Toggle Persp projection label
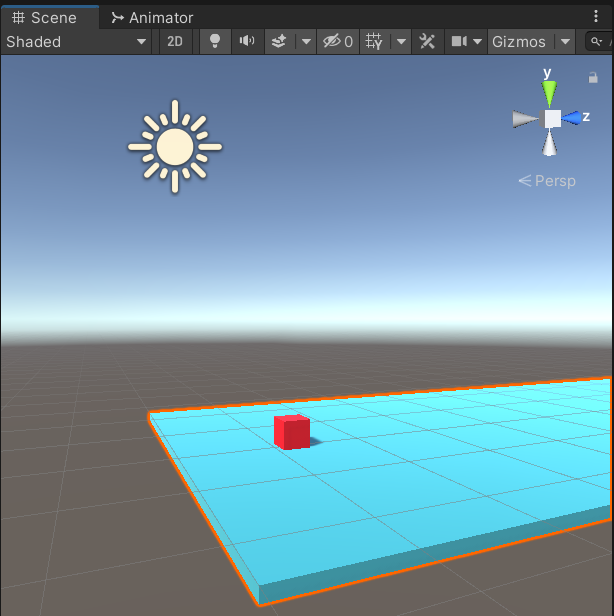This screenshot has height=616, width=614. point(547,181)
